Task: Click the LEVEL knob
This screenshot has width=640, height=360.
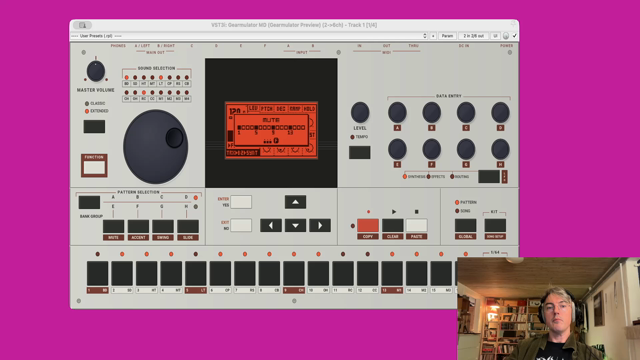Action: (360, 113)
